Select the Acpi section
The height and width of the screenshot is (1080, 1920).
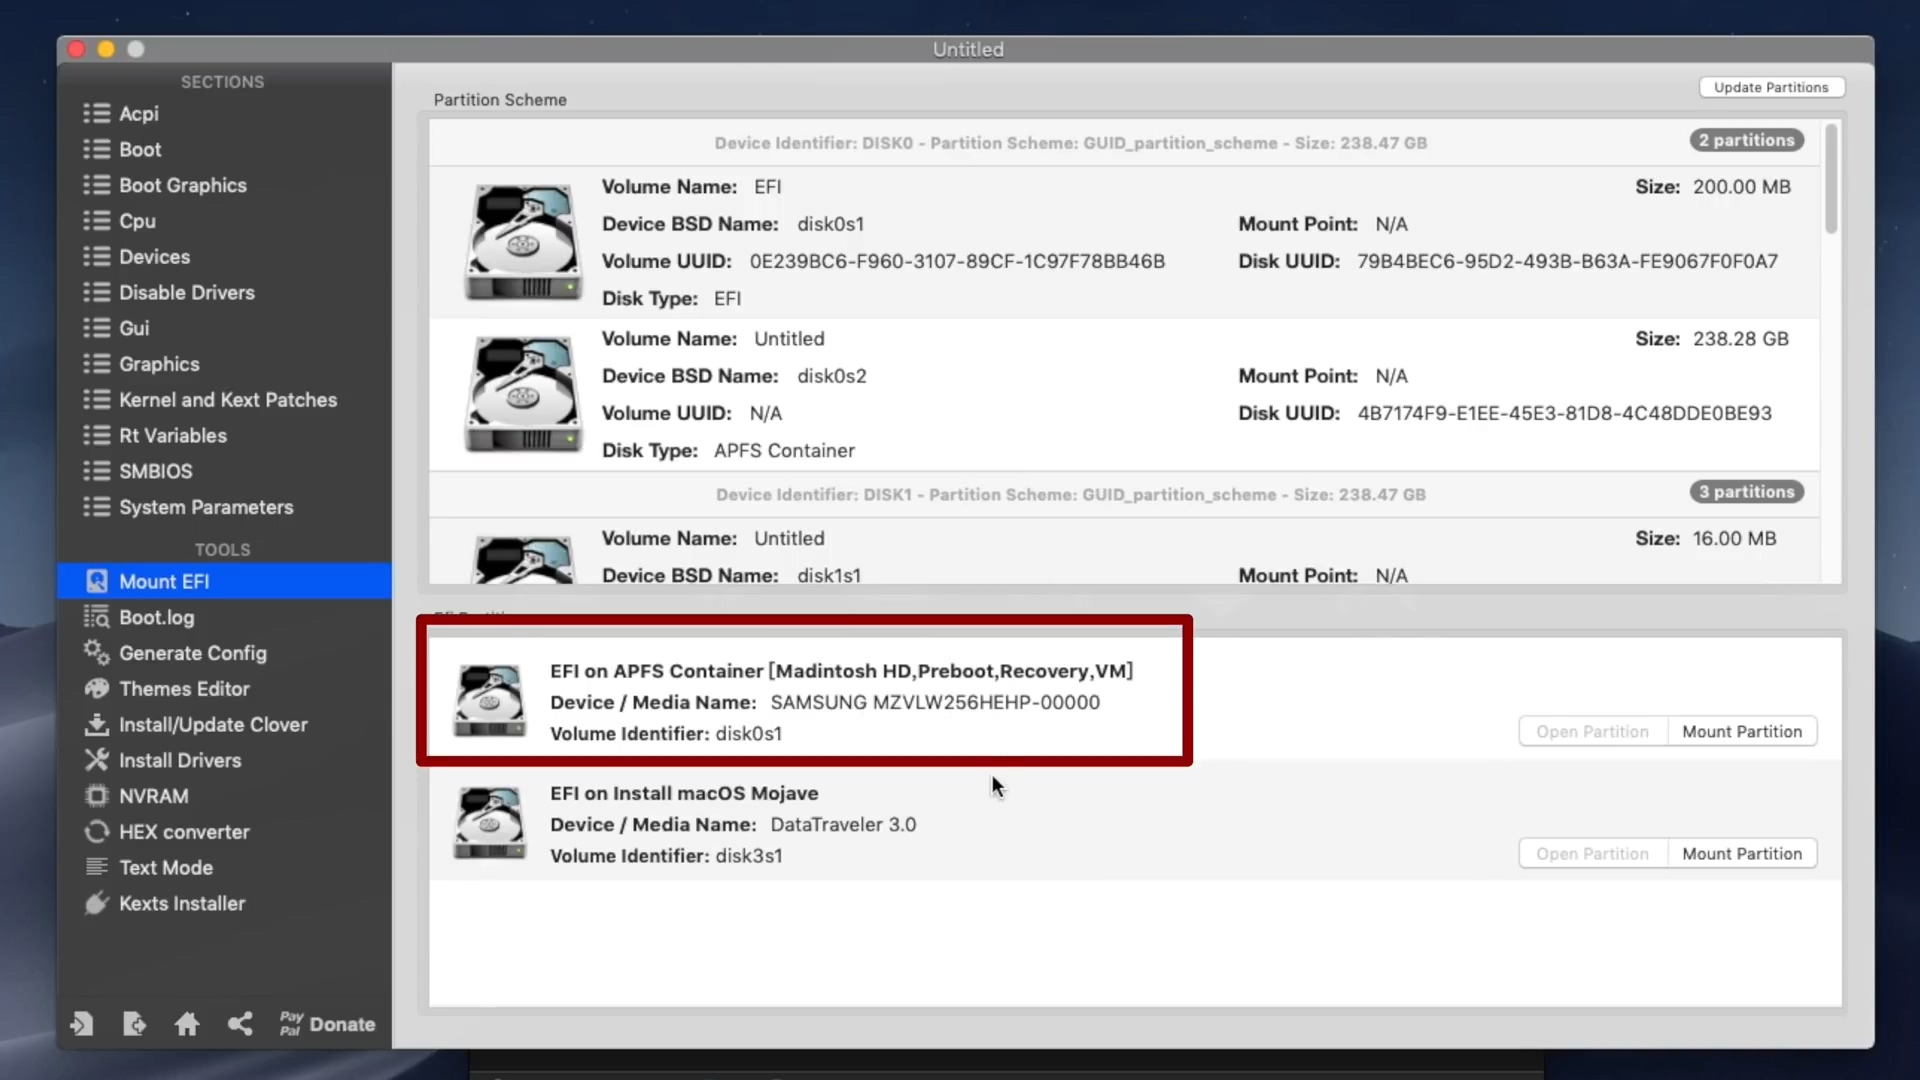point(138,114)
